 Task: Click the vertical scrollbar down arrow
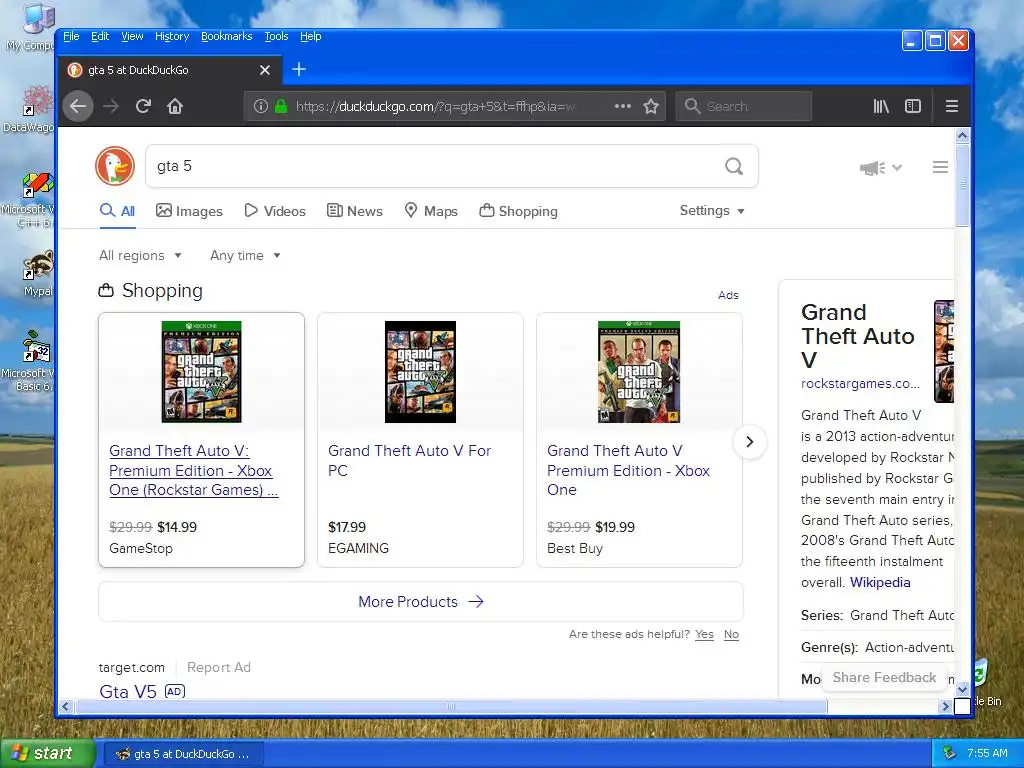(x=962, y=690)
